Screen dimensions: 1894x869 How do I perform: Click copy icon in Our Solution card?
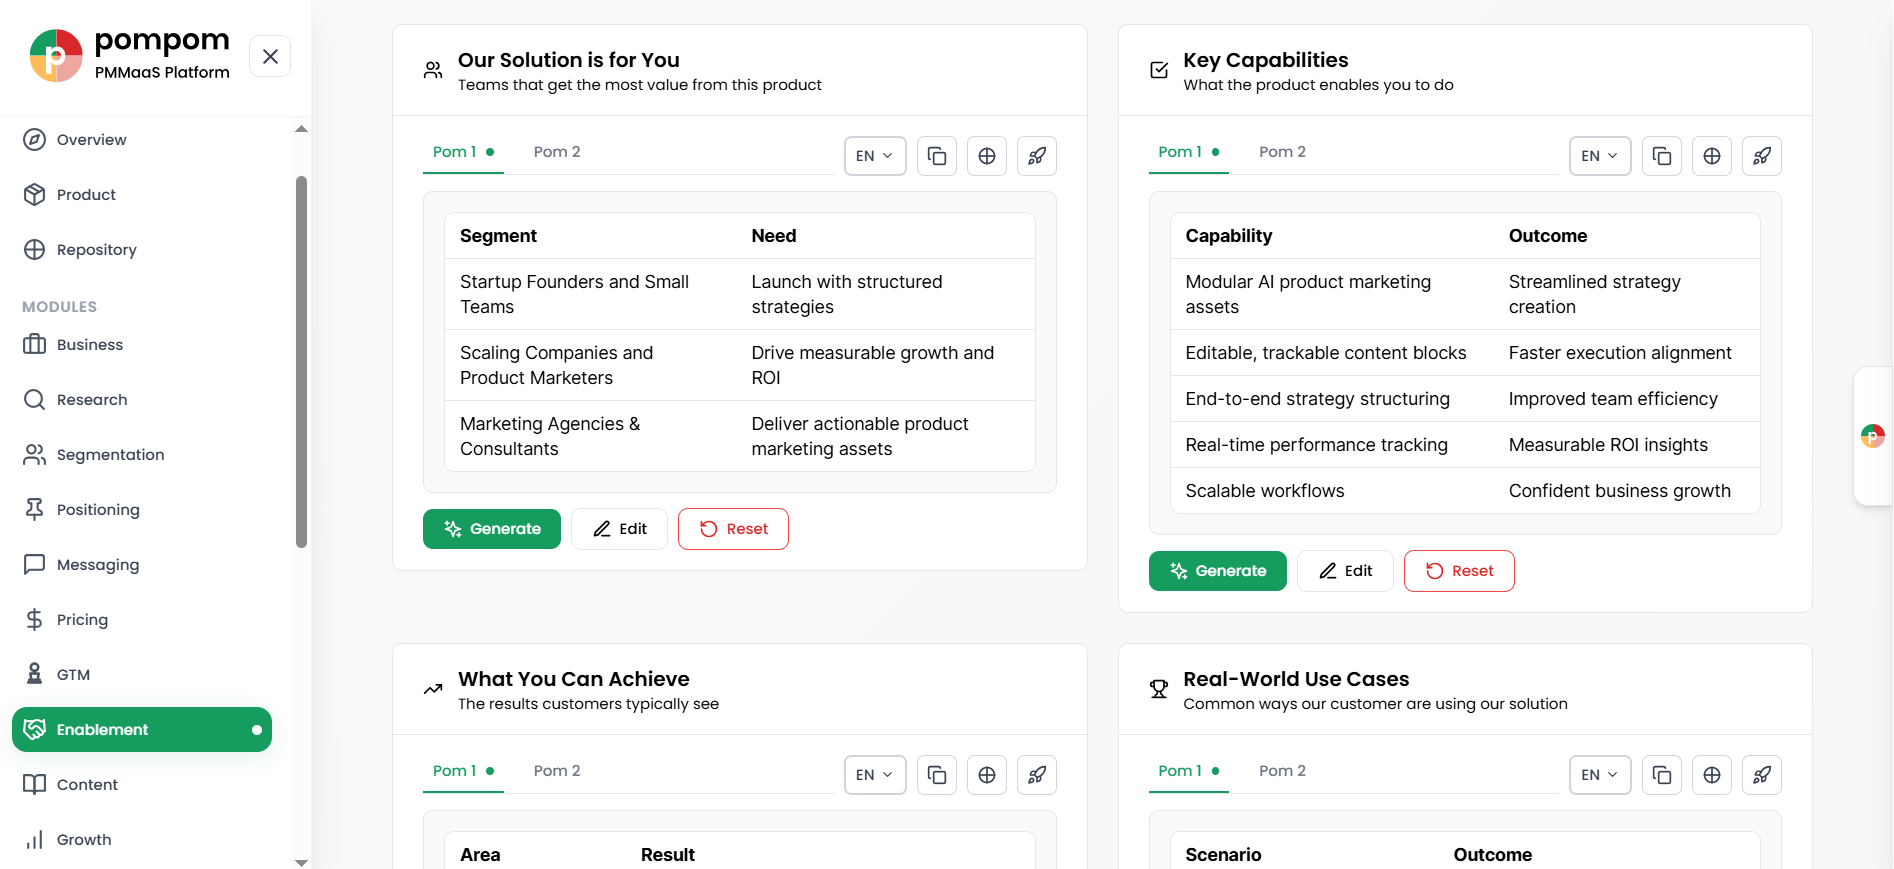[937, 156]
